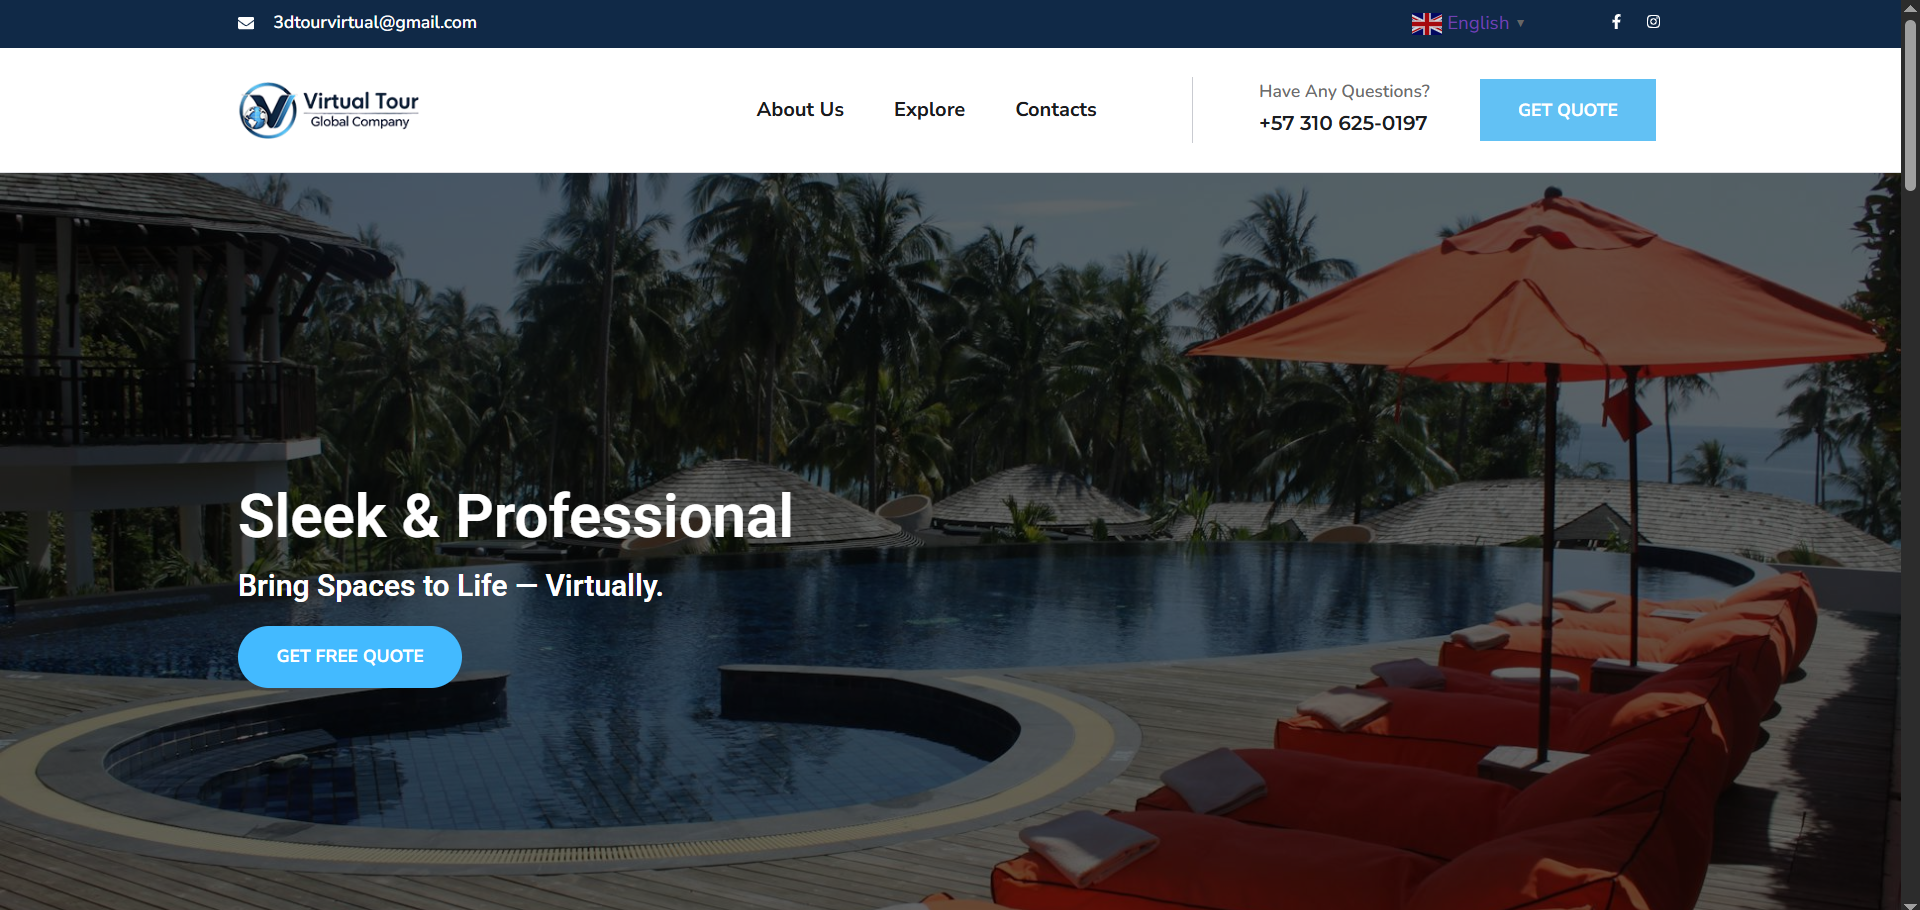Expand the English language dropdown arrow

pyautogui.click(x=1520, y=23)
